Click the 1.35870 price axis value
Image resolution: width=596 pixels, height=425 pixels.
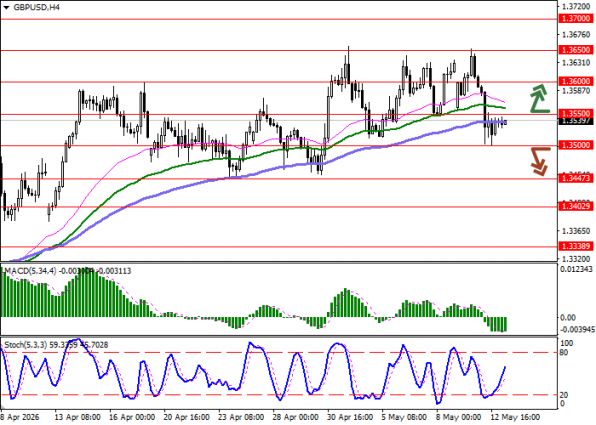pos(577,91)
